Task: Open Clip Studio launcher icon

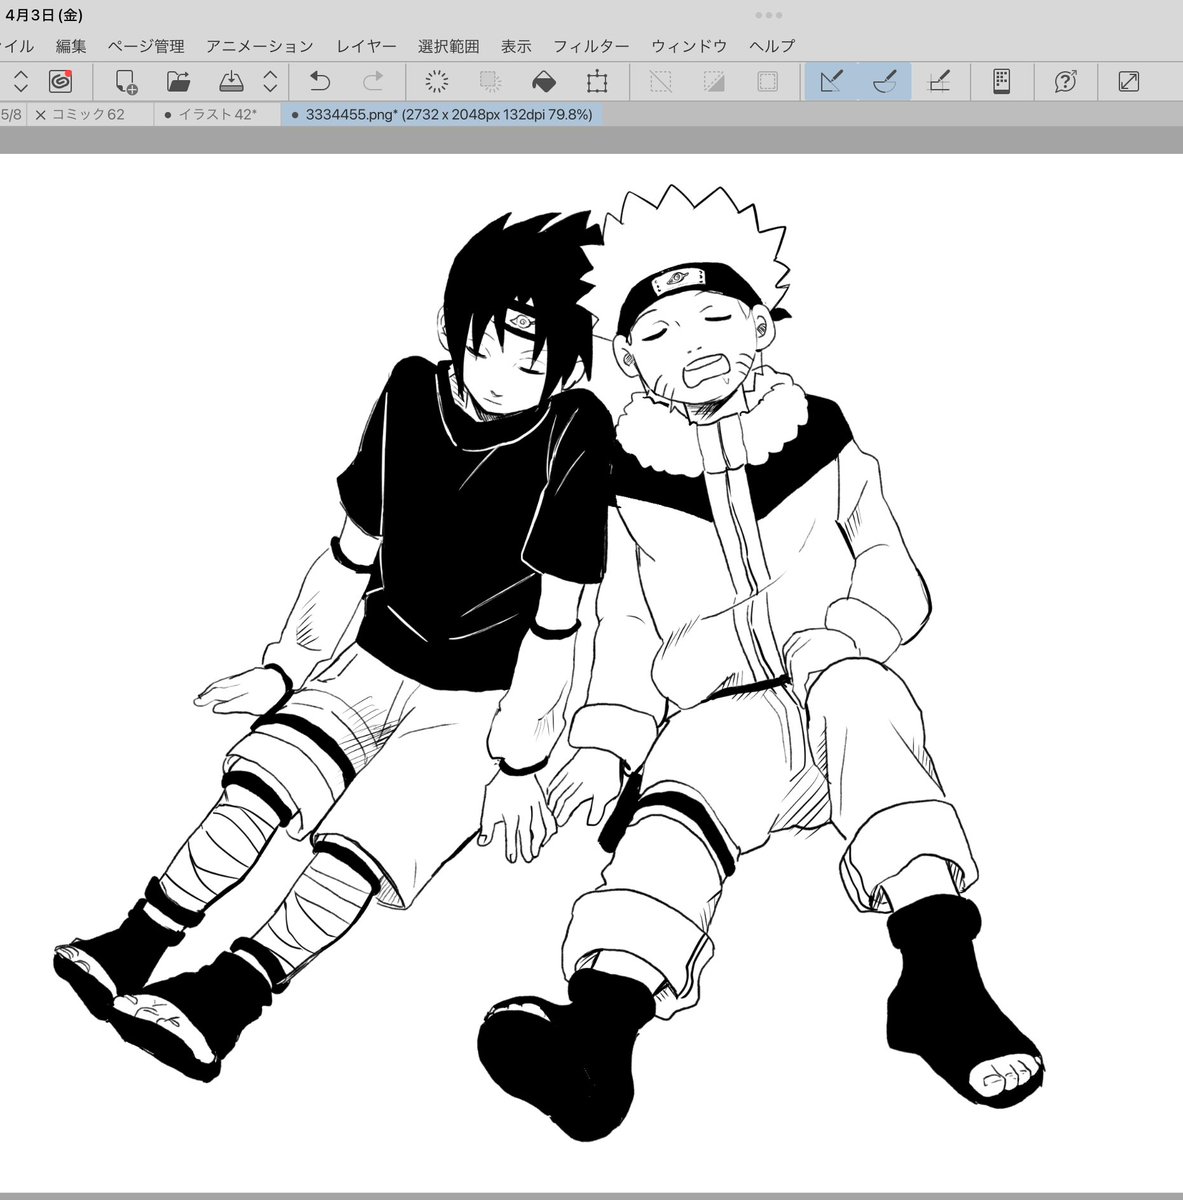Action: point(60,81)
